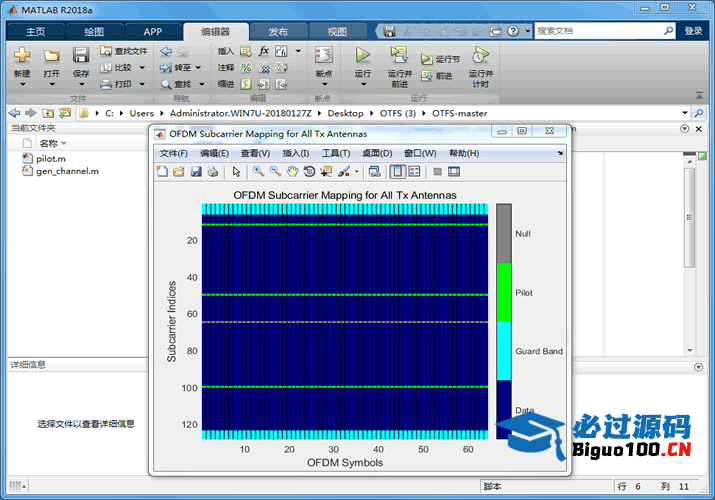Open the Compare (比较) dropdown arrow
The image size is (715, 500).
142,68
